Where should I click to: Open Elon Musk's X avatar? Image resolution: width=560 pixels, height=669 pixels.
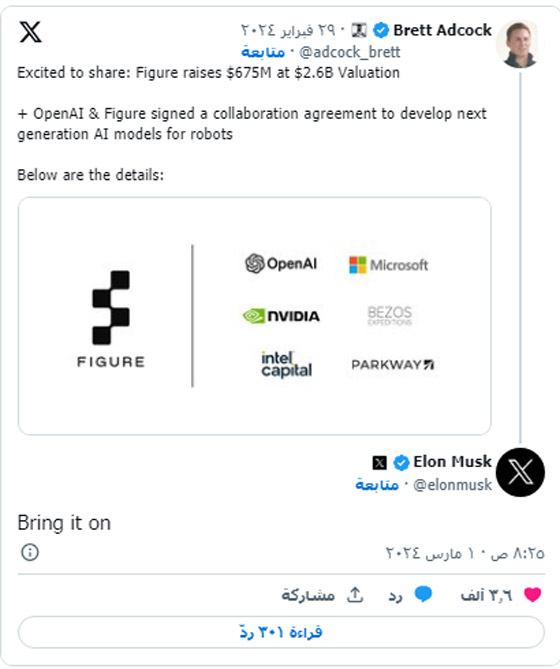tap(520, 472)
